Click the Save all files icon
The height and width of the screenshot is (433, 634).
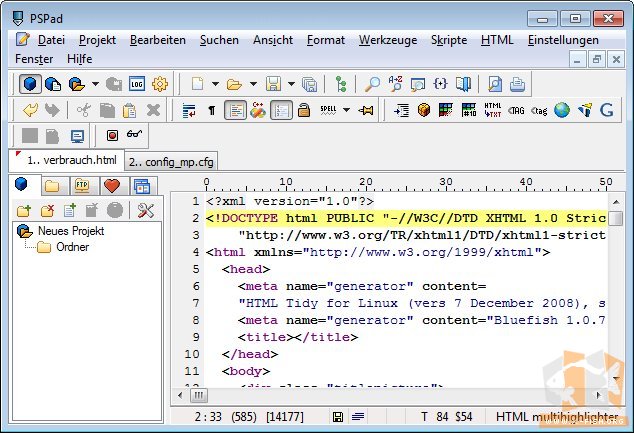tap(309, 84)
